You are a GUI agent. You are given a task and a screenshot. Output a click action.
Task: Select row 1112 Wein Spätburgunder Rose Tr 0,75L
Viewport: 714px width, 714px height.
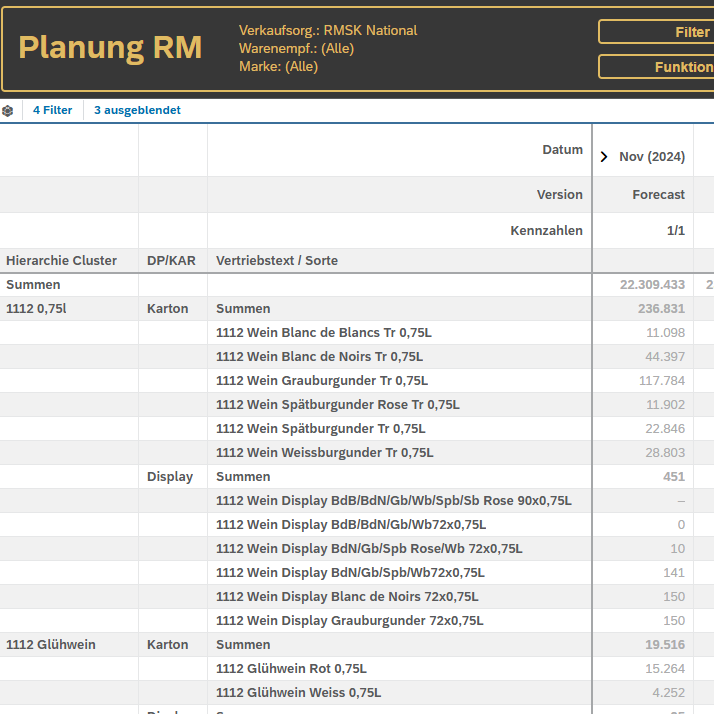pyautogui.click(x=337, y=405)
